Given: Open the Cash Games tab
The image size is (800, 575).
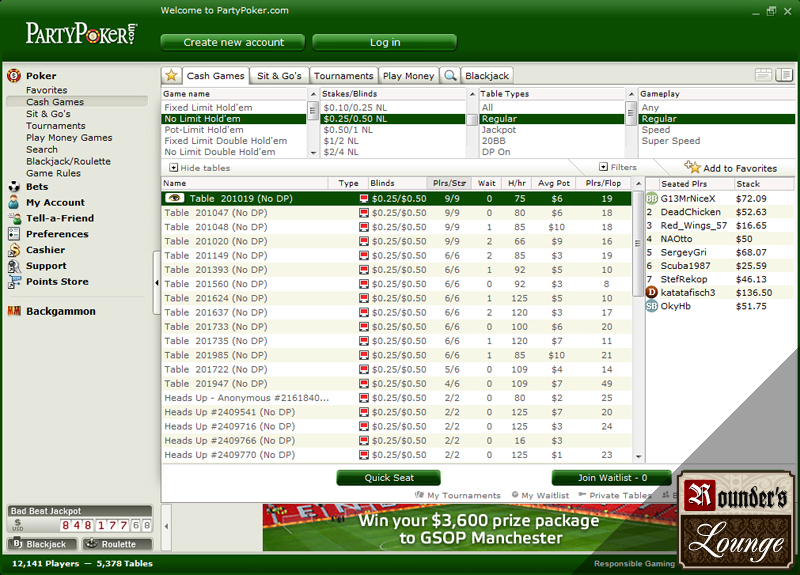Looking at the screenshot, I should [x=215, y=76].
